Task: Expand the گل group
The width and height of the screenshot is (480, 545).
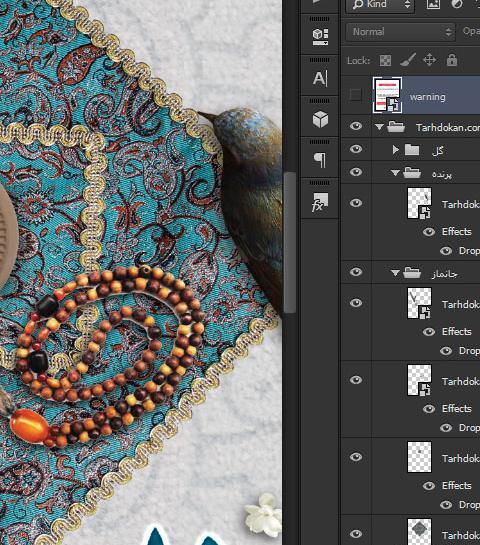Action: pyautogui.click(x=396, y=150)
